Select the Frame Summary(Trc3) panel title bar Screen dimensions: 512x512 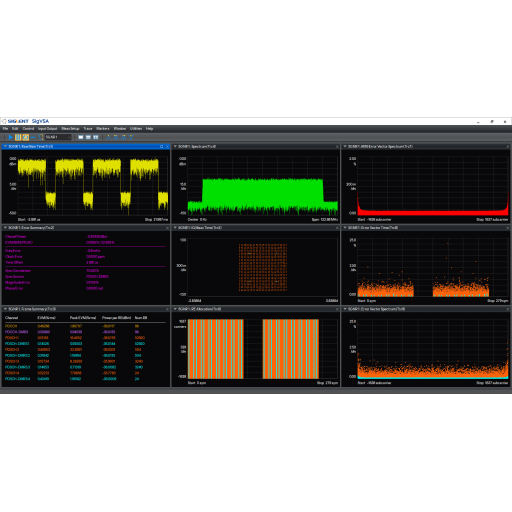86,309
